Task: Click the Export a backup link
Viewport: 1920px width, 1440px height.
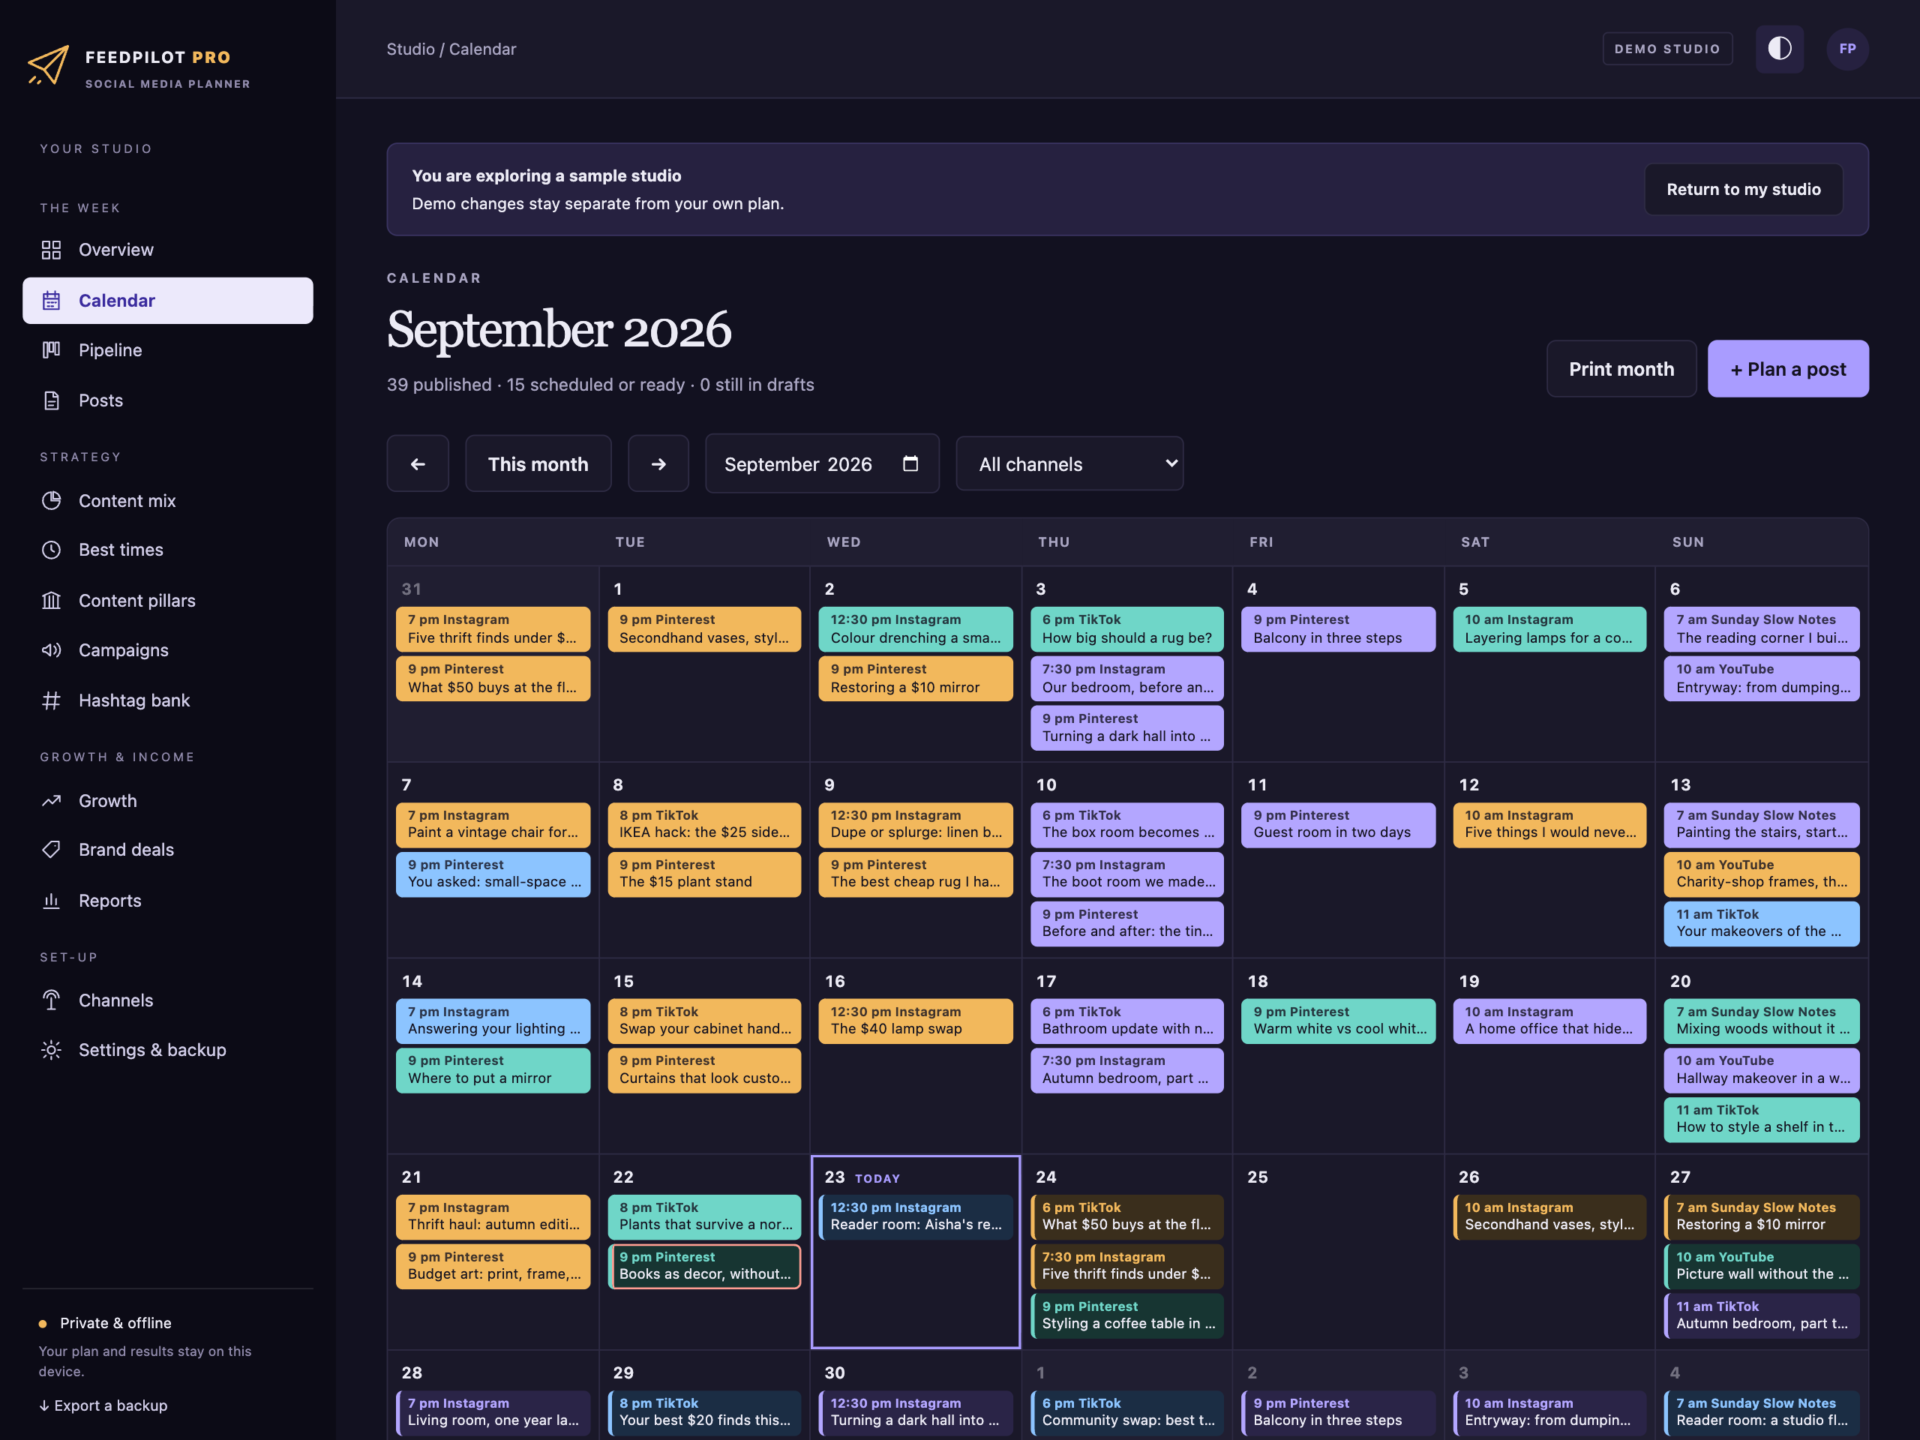Action: click(103, 1405)
